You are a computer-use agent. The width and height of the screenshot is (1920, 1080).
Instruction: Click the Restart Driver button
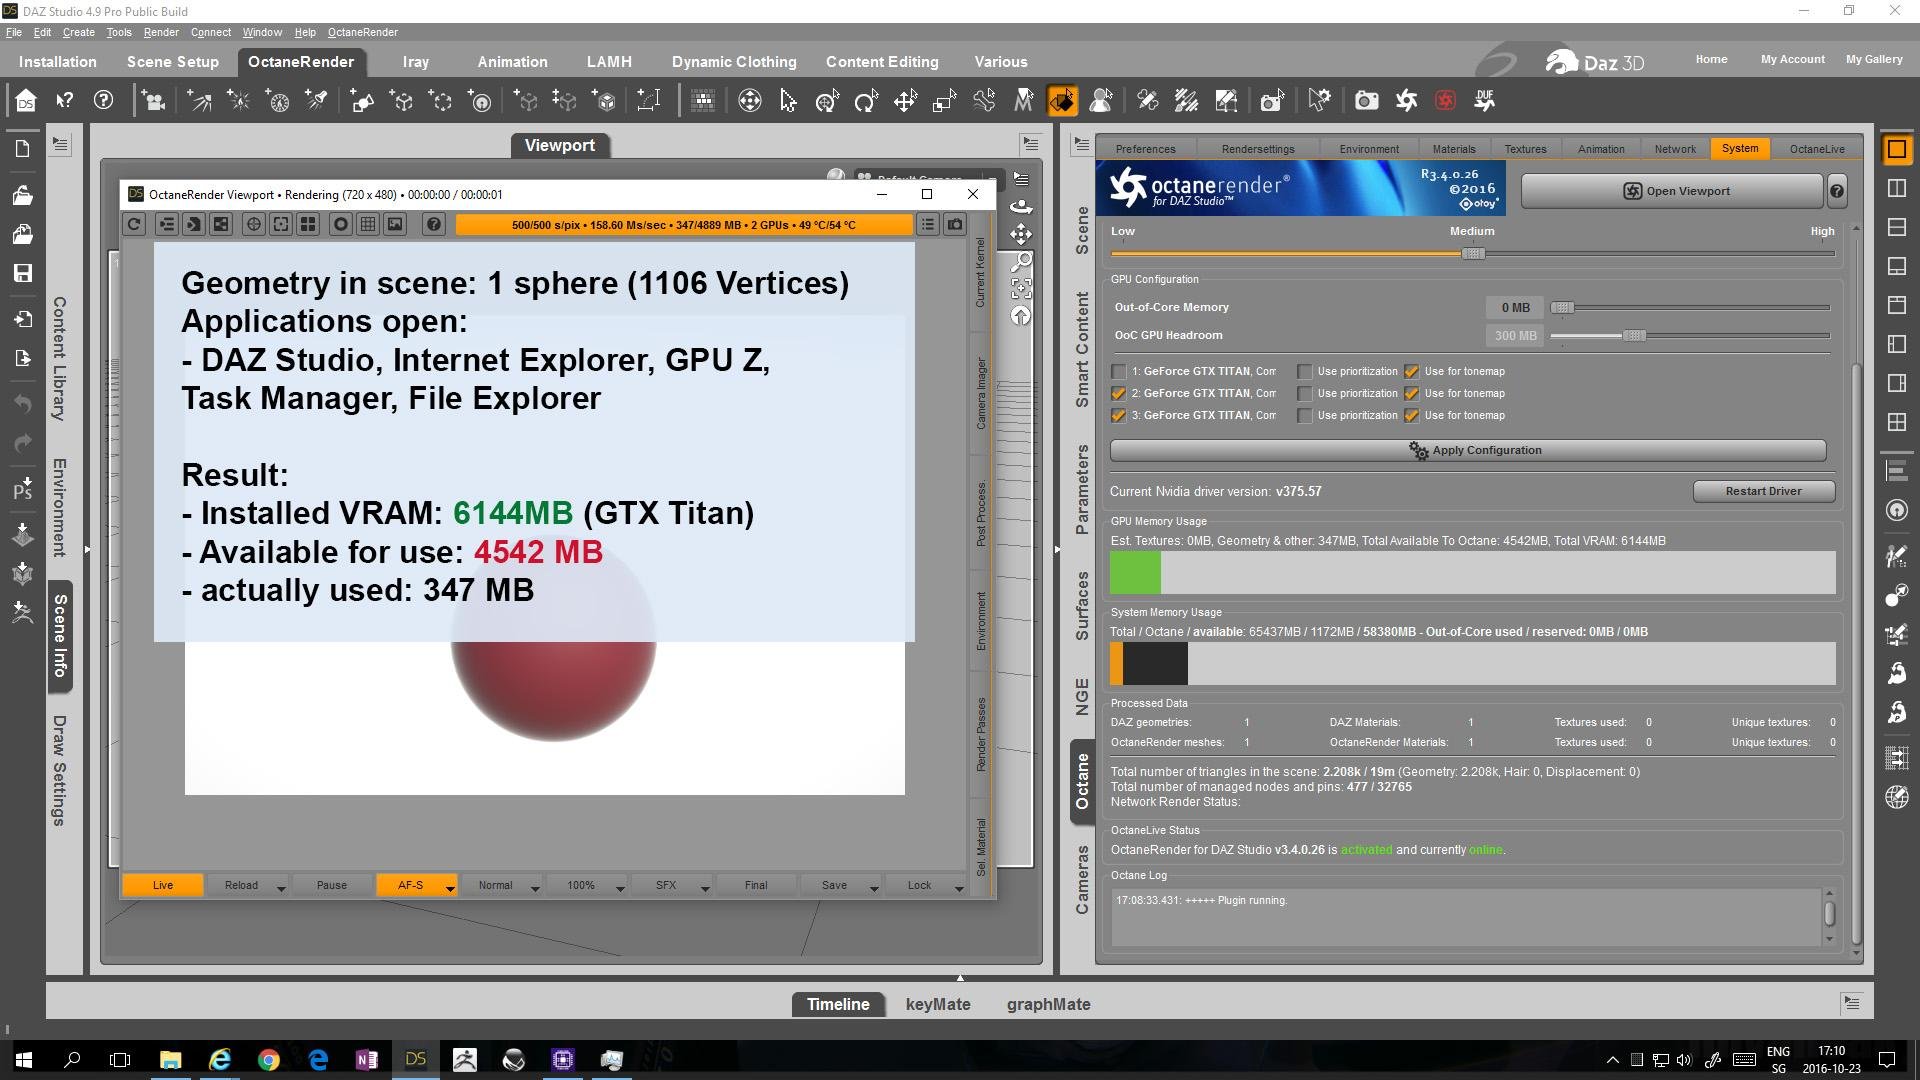(1763, 491)
